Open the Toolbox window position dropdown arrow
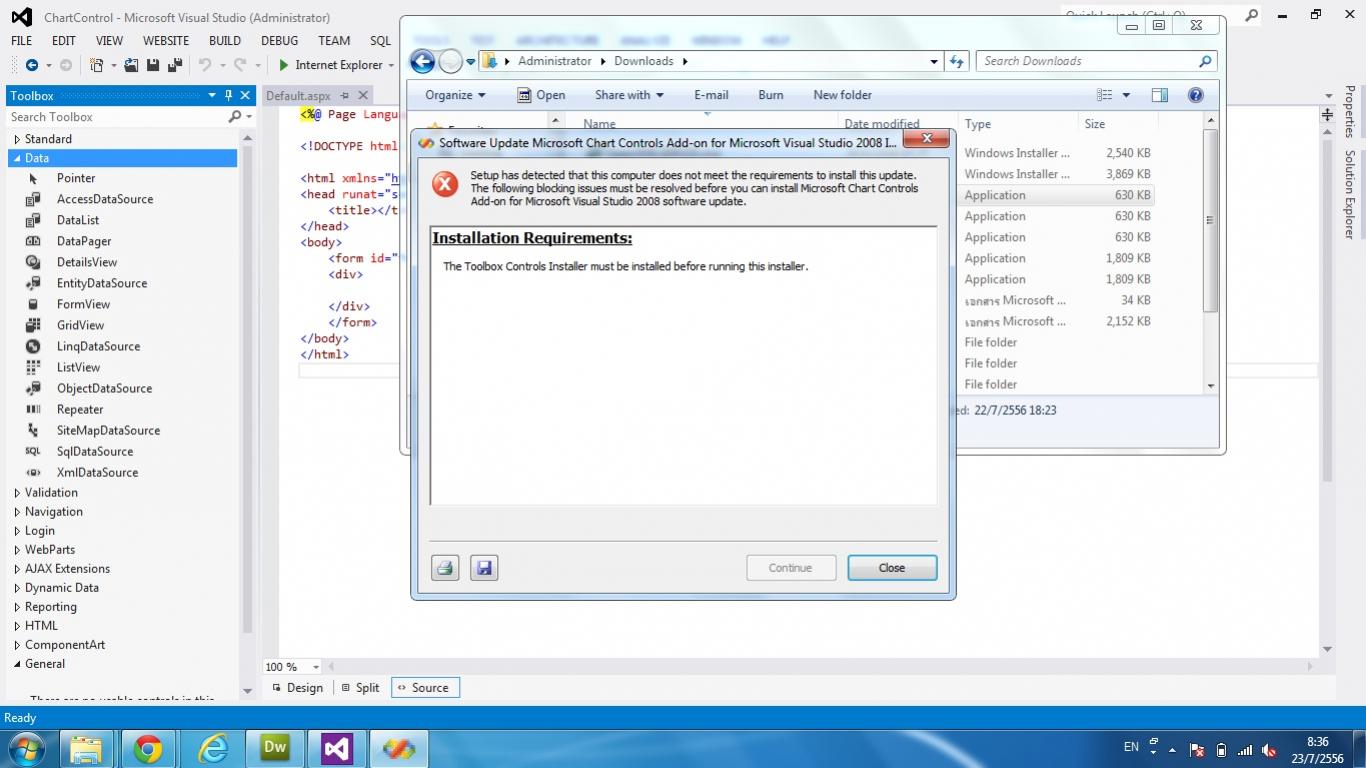 pos(212,95)
